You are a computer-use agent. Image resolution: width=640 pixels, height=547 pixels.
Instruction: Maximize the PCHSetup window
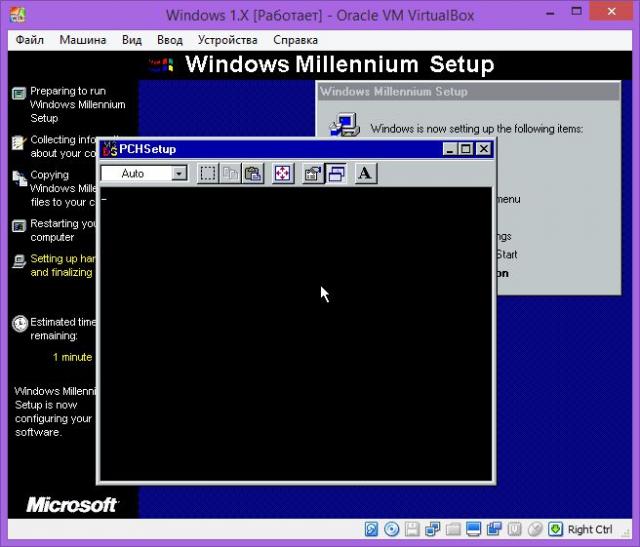466,149
